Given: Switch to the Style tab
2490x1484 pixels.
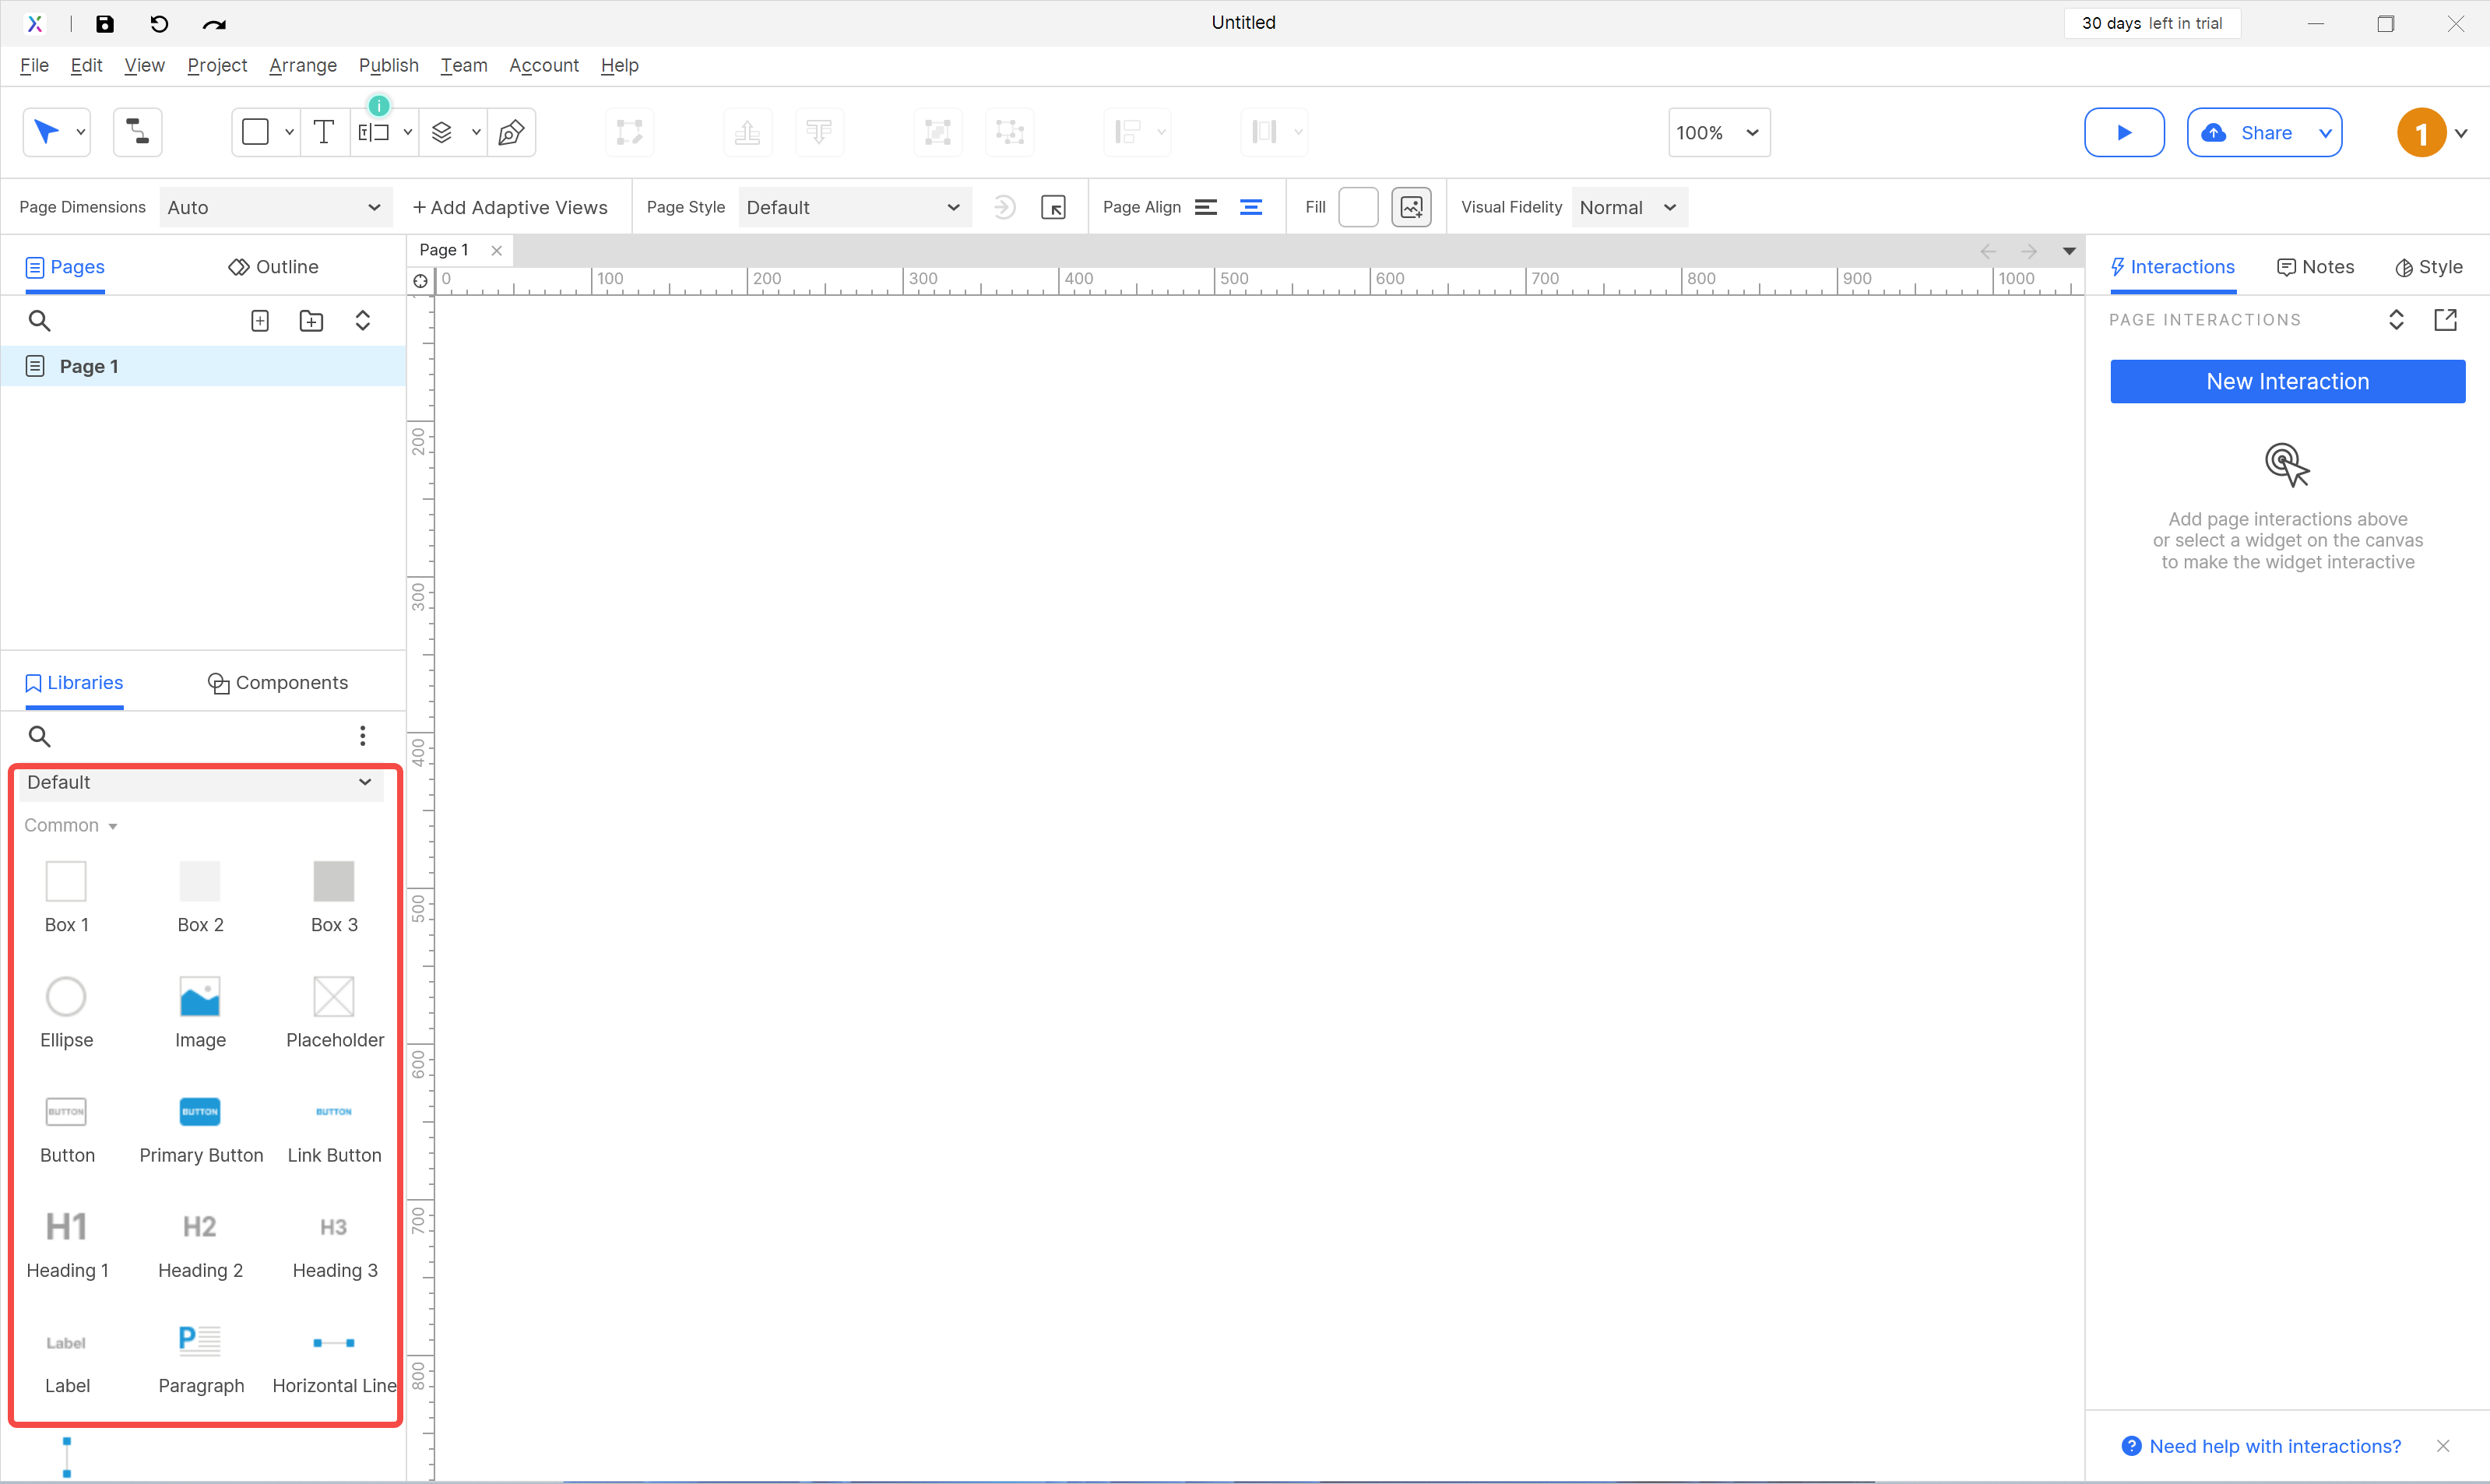Looking at the screenshot, I should point(2428,267).
